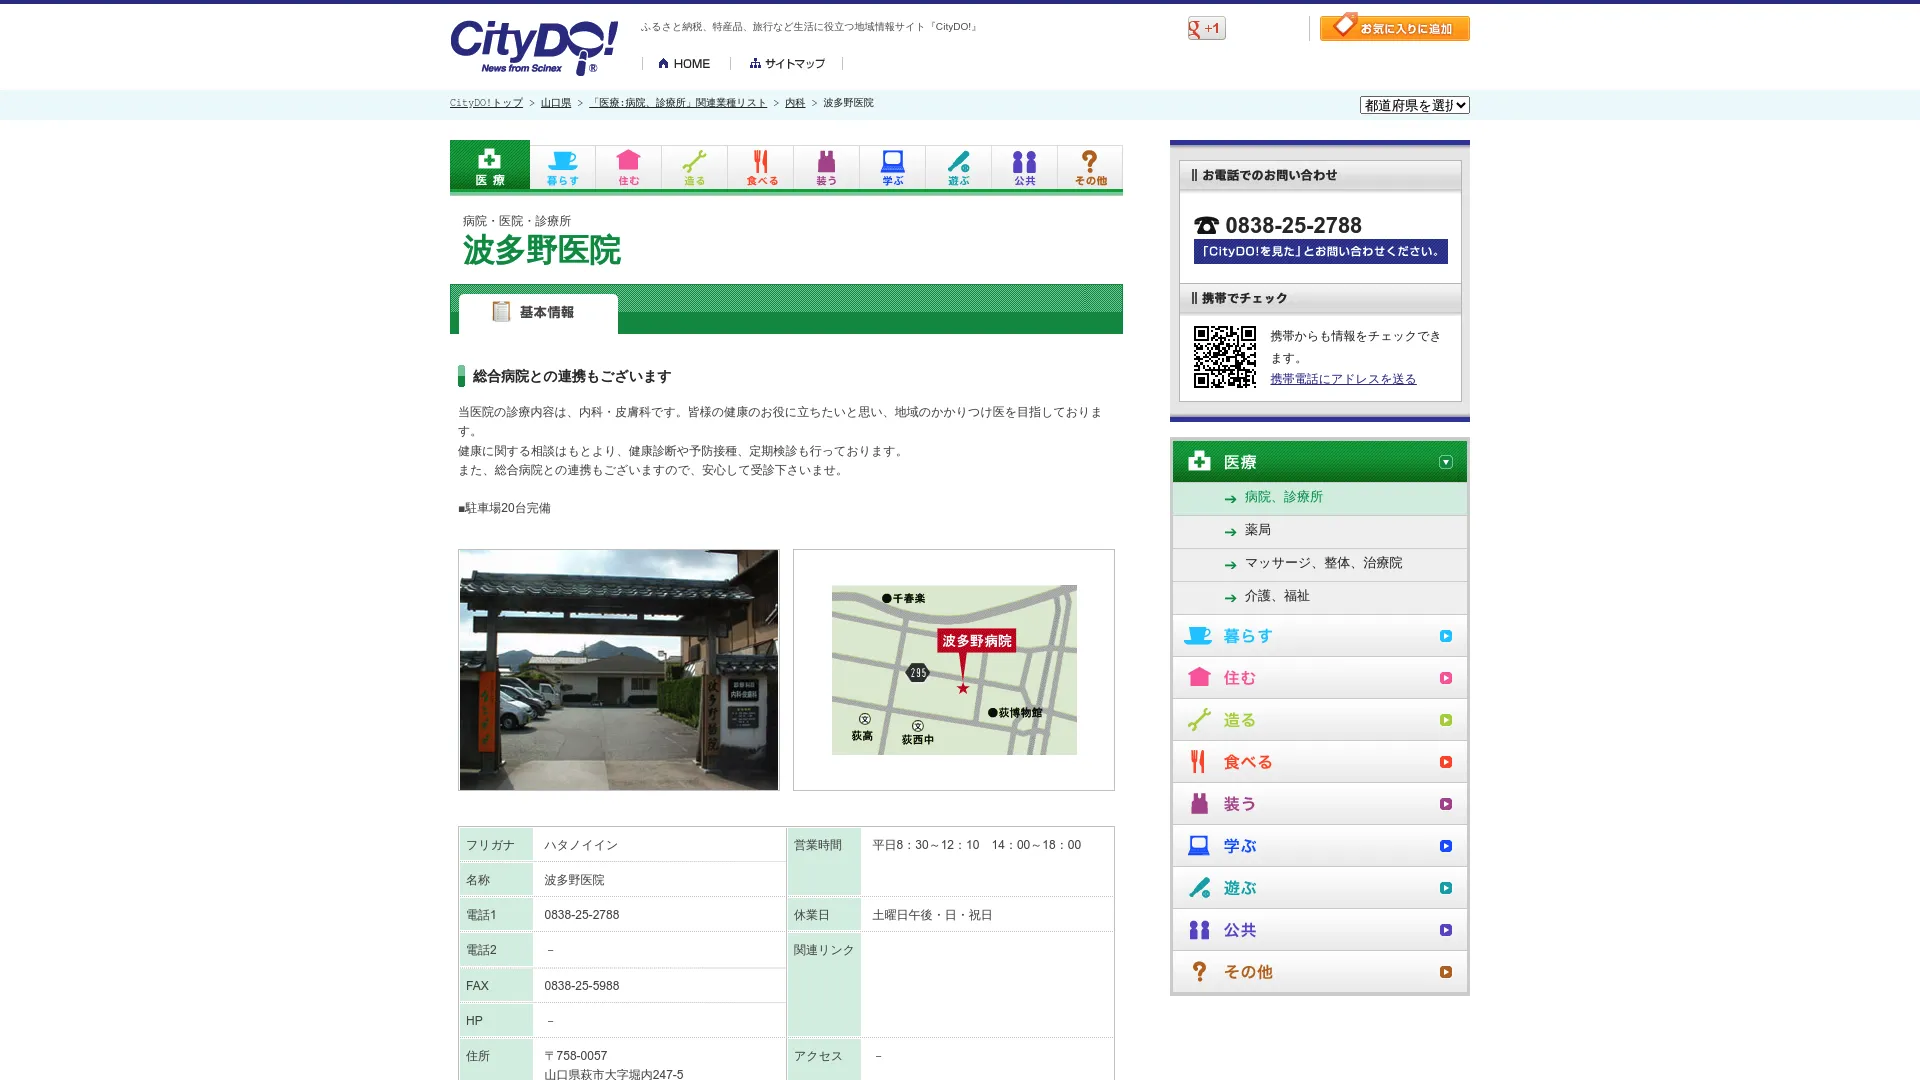Select the その他 category tab icon

click(1090, 167)
